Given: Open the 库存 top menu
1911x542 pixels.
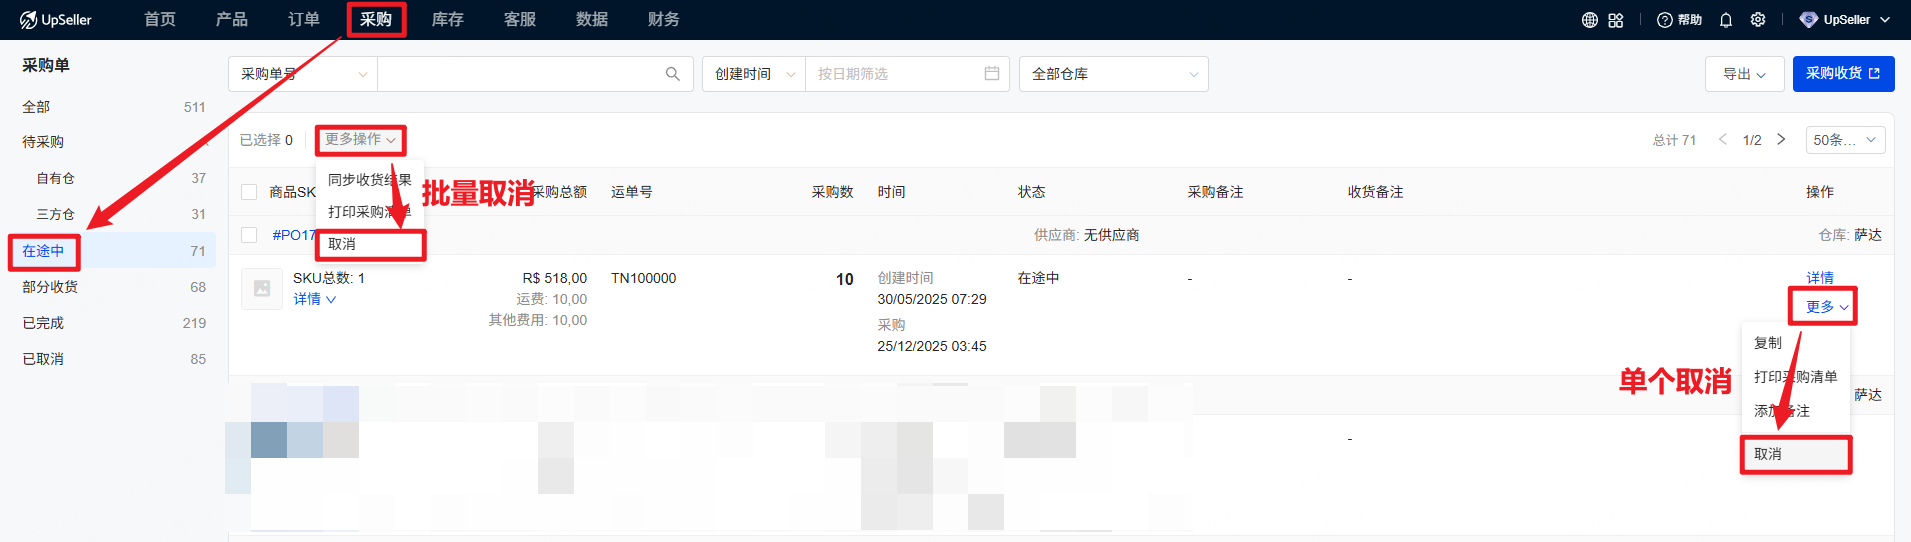Looking at the screenshot, I should 447,20.
